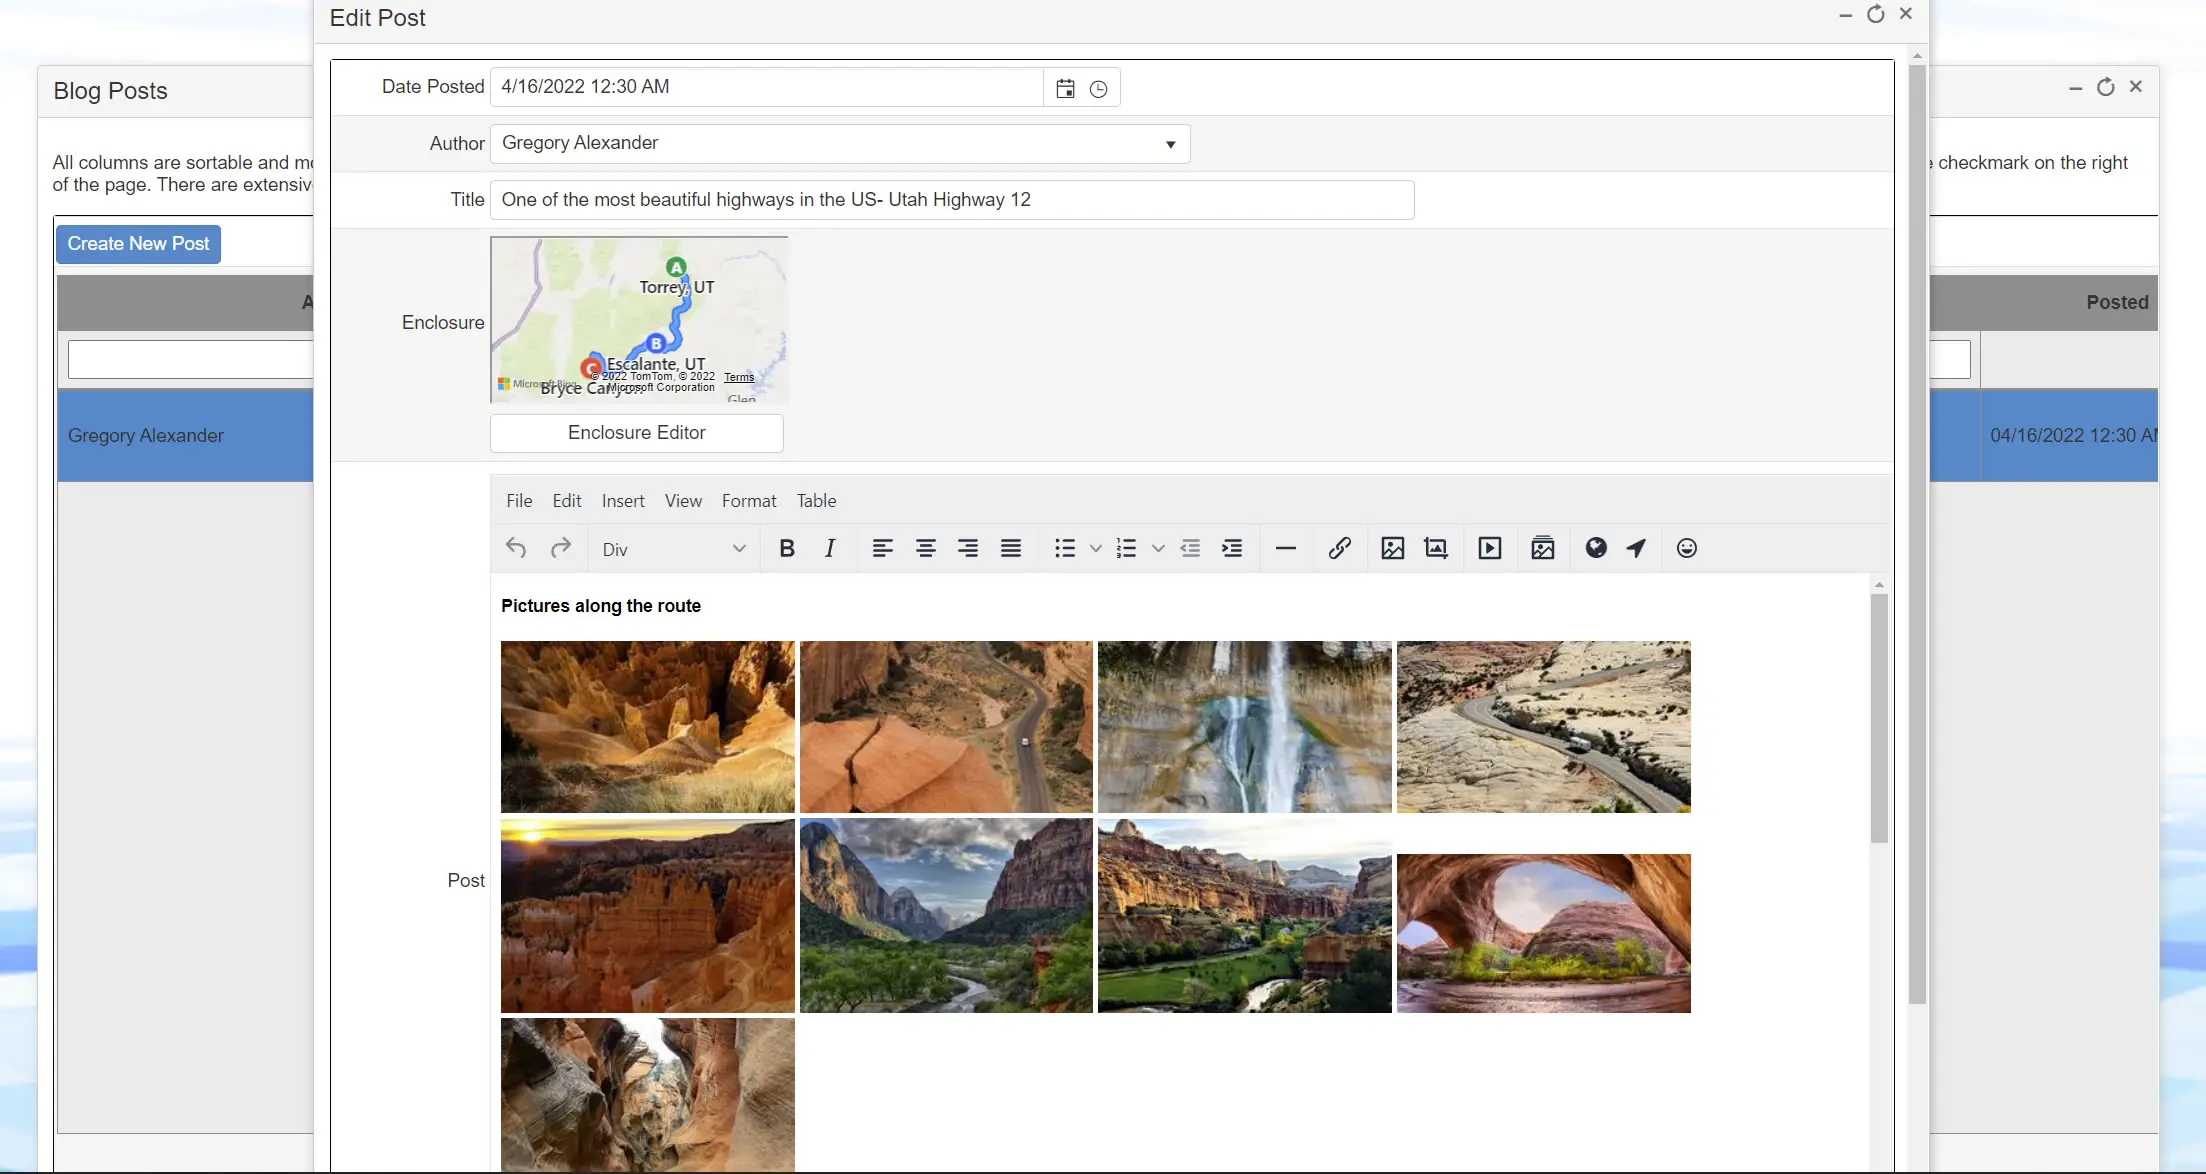Click the map route arrow icon
This screenshot has height=1174, width=2206.
(x=1636, y=548)
